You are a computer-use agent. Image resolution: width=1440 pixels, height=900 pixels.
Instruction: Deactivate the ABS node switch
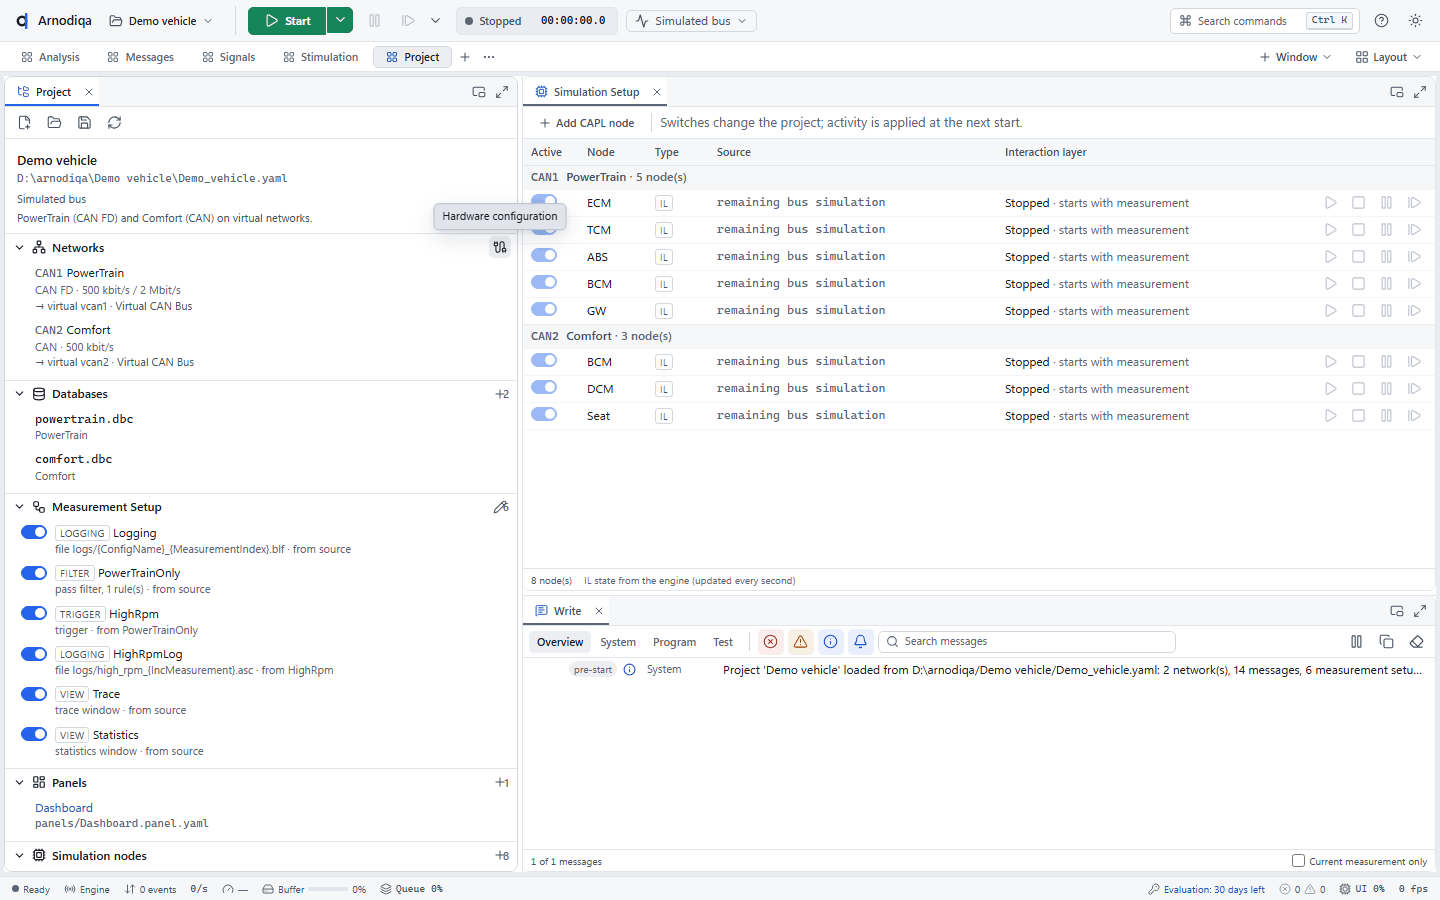click(544, 256)
